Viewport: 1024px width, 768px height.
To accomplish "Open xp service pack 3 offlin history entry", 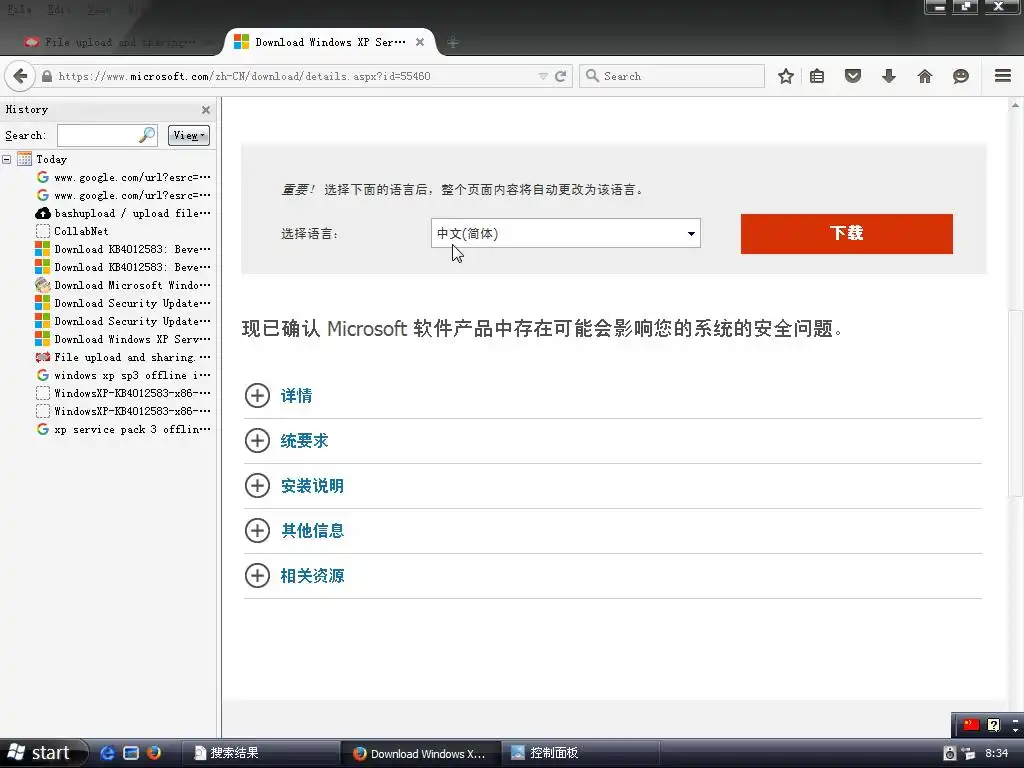I will click(x=123, y=429).
